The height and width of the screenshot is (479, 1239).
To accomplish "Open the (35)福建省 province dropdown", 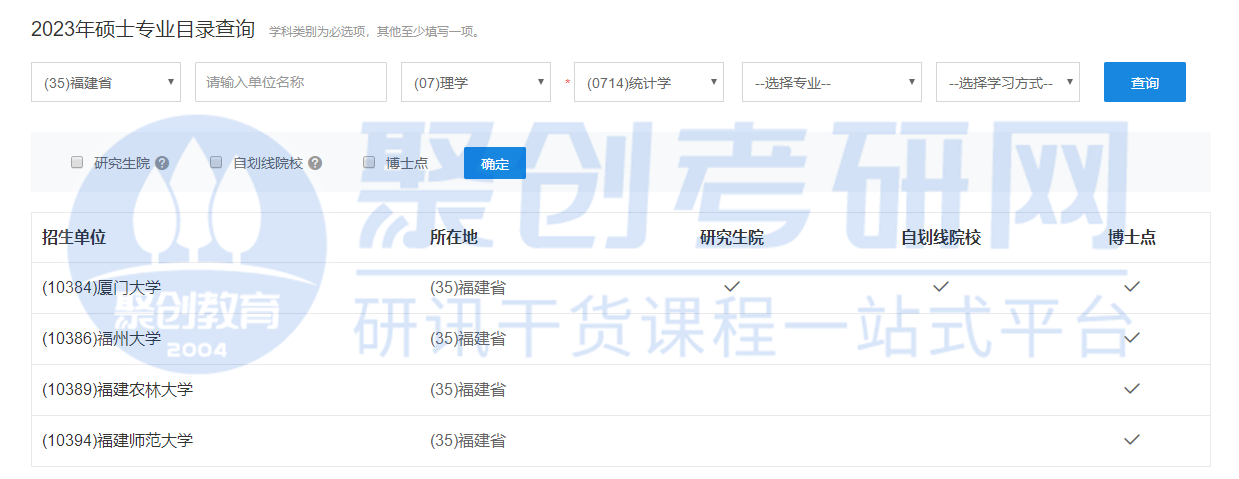I will click(106, 82).
